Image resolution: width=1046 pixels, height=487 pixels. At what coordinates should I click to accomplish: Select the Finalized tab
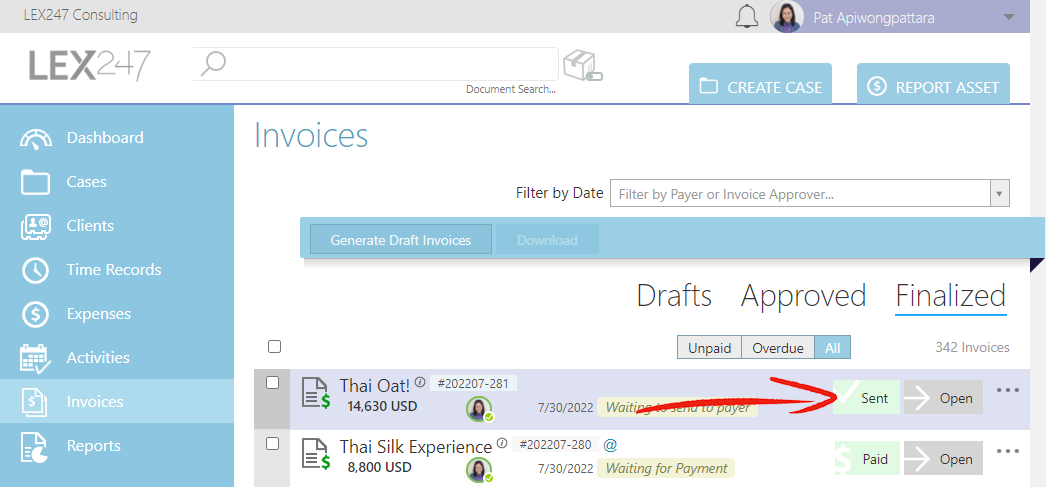[951, 296]
